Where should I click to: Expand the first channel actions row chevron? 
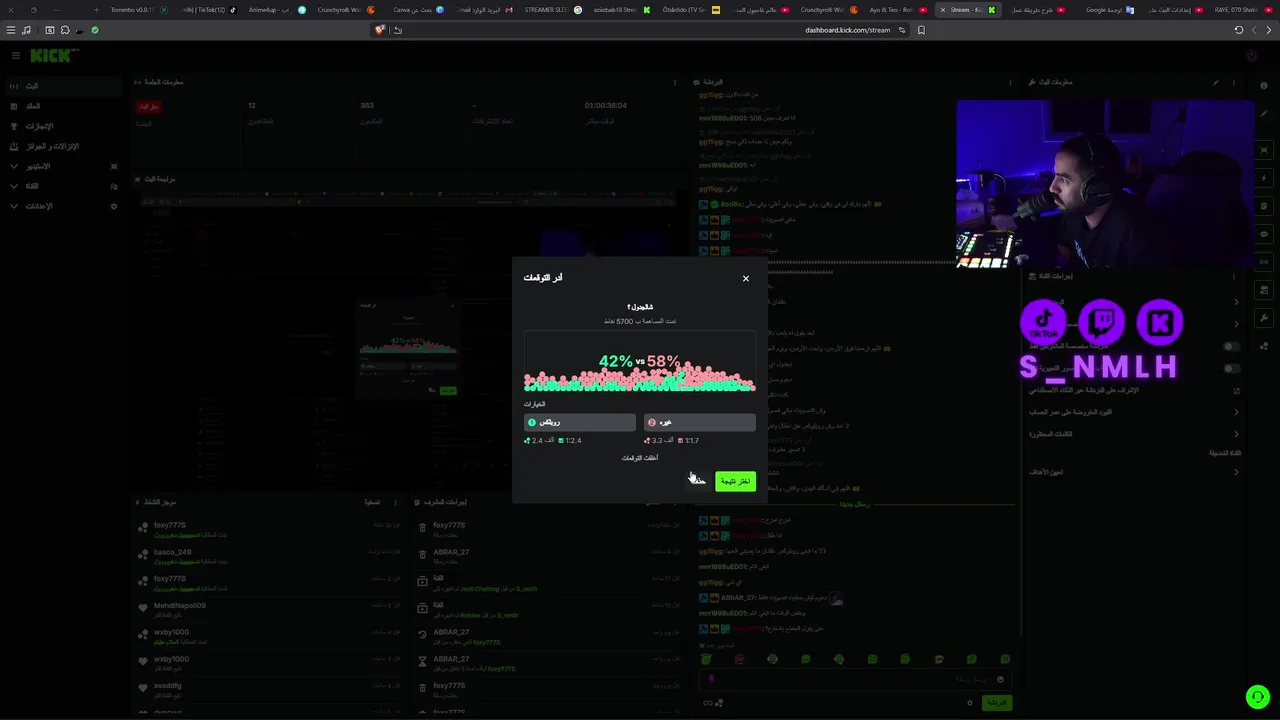[1236, 302]
